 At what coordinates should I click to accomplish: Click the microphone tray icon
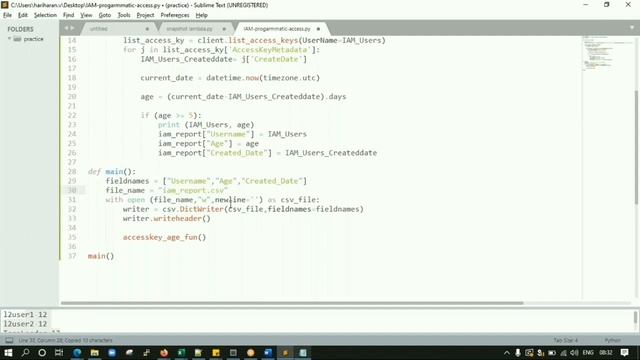[x=518, y=353]
